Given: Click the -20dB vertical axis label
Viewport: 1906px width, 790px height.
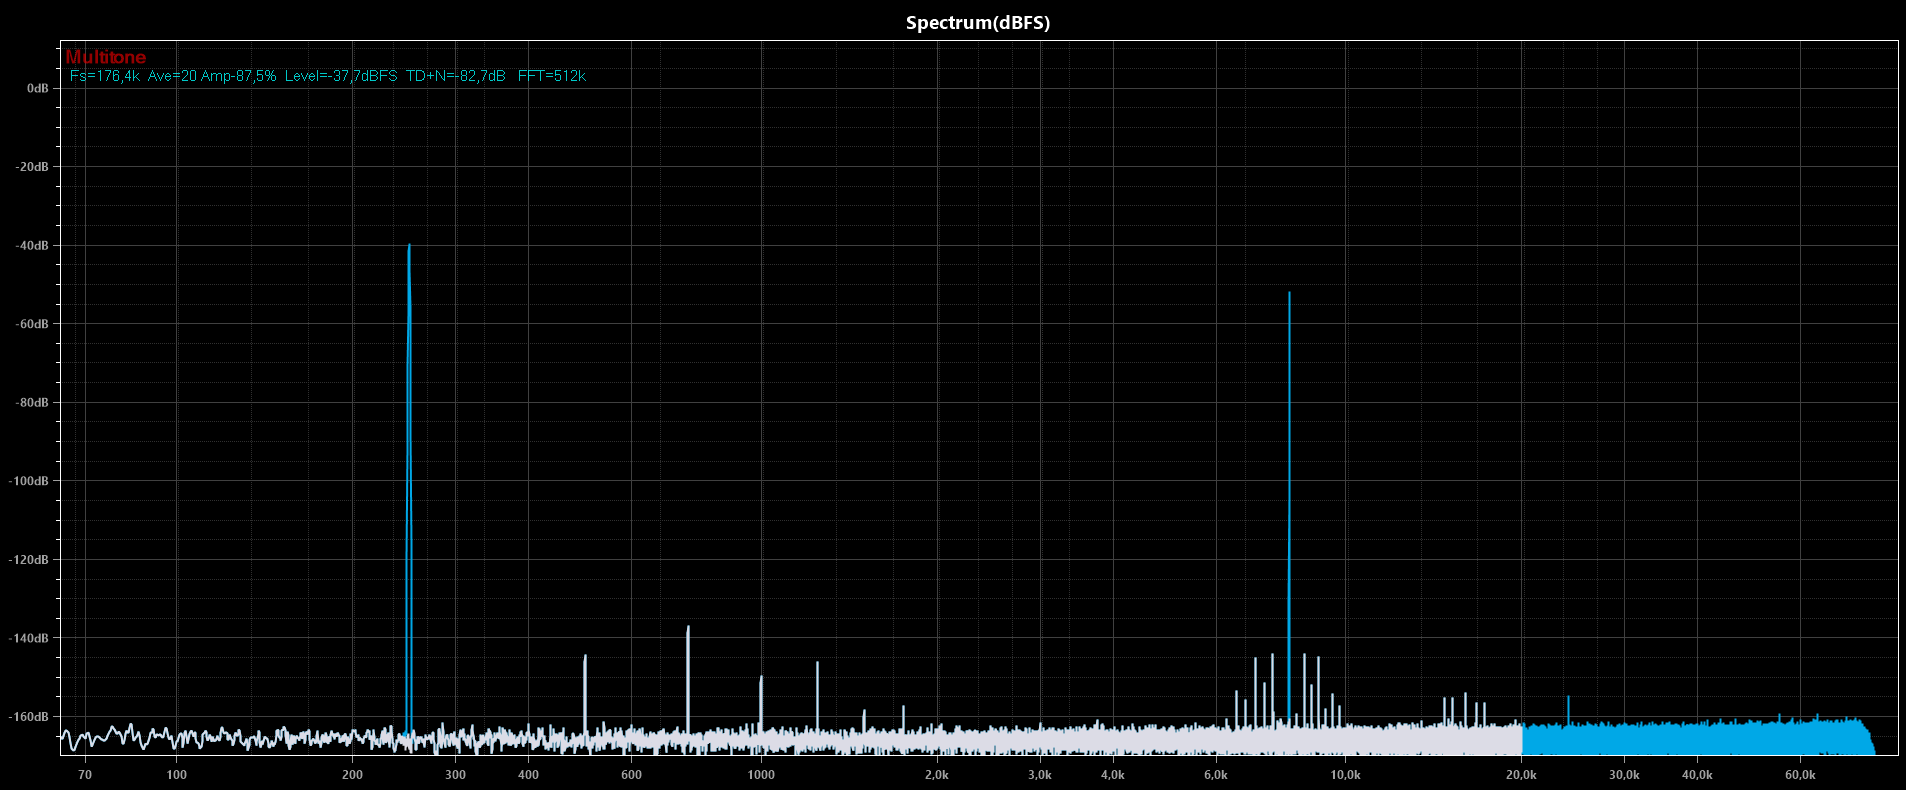Looking at the screenshot, I should tap(32, 167).
